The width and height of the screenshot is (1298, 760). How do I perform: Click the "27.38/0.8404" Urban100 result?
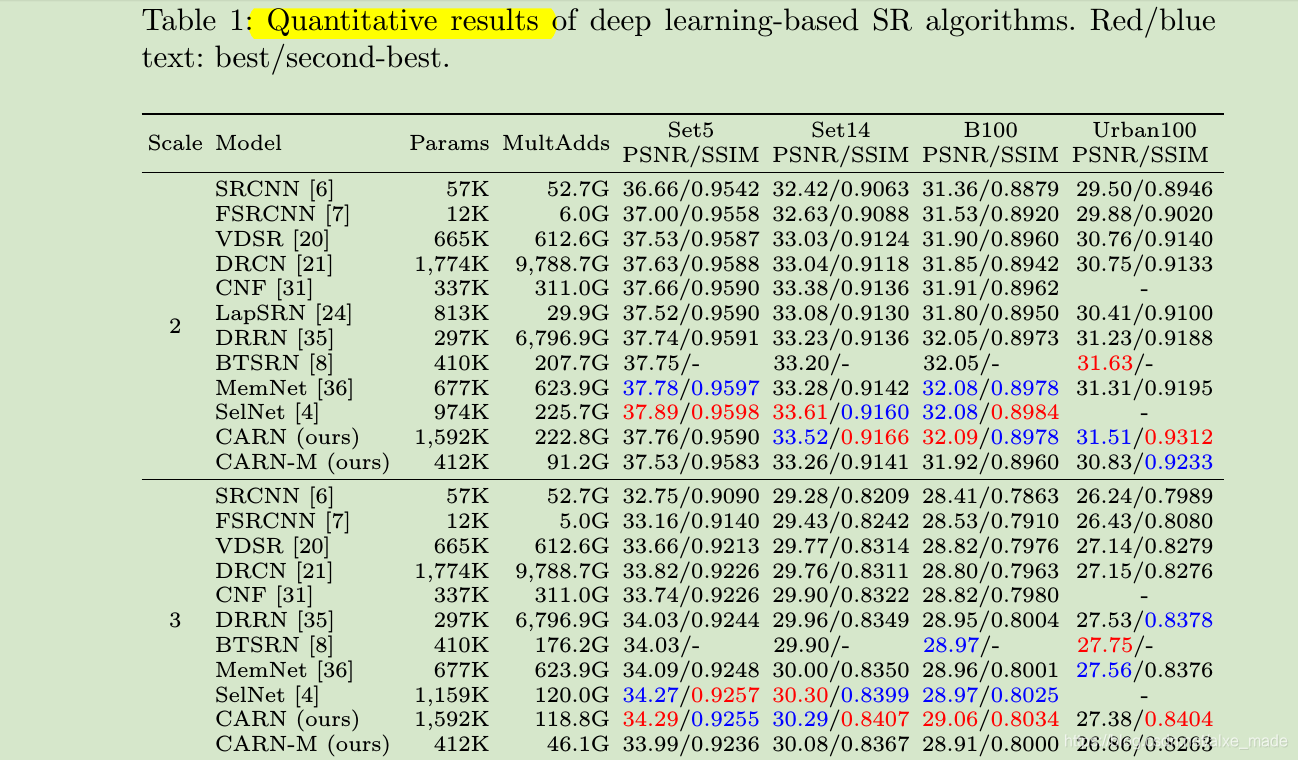(x=1144, y=719)
